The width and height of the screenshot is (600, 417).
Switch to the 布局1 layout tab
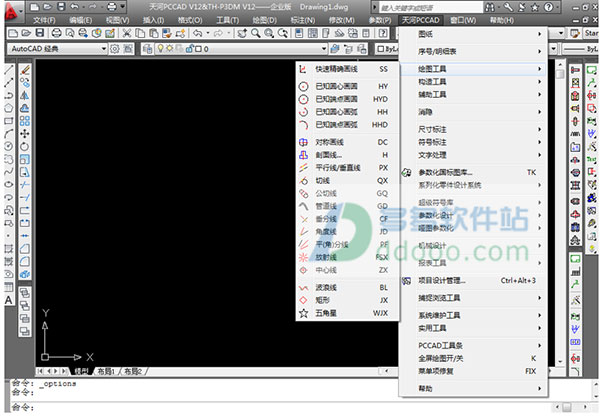click(x=106, y=371)
